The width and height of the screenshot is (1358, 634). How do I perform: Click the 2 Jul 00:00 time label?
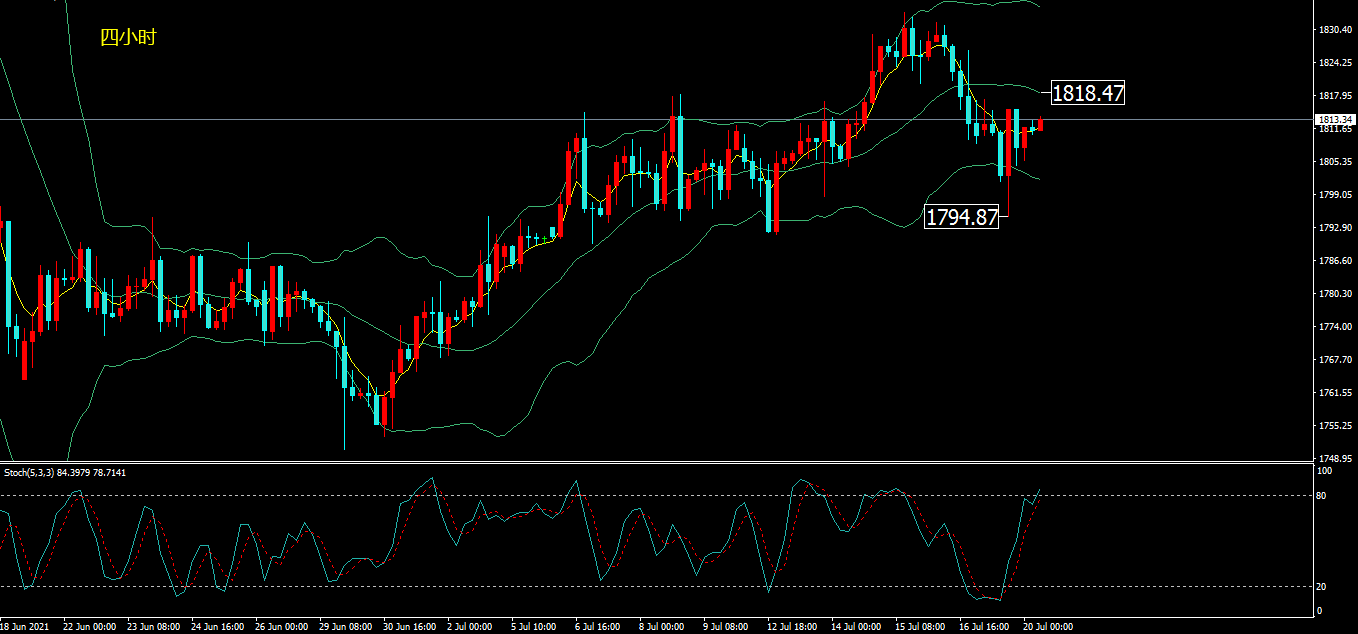470,627
